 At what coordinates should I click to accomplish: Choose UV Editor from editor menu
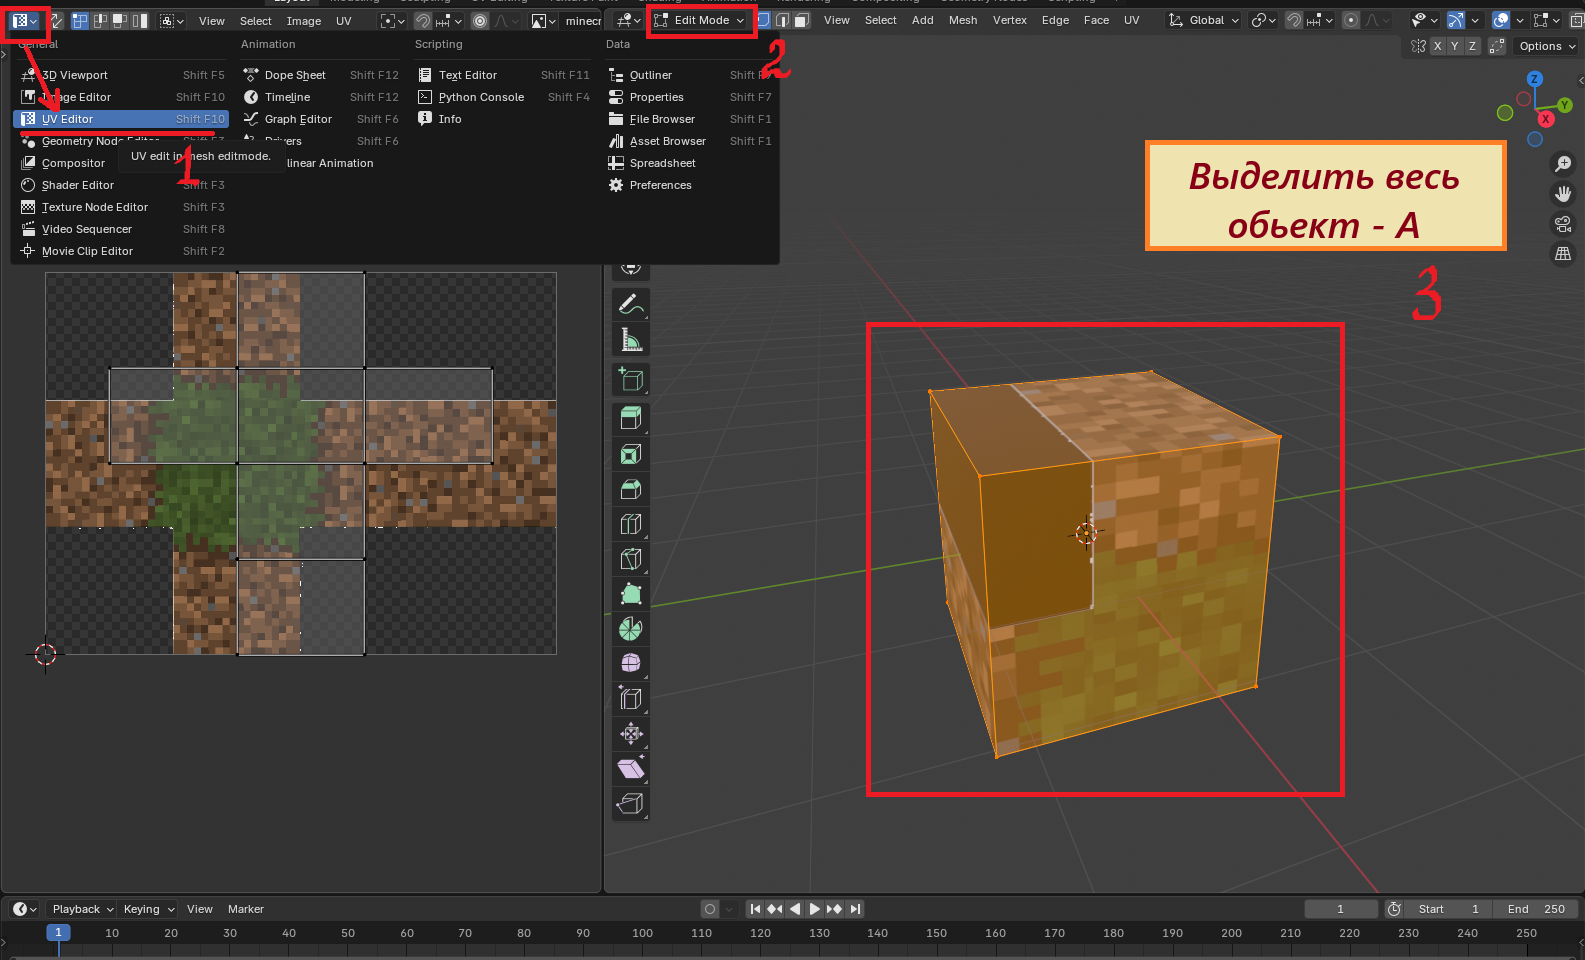tap(121, 119)
